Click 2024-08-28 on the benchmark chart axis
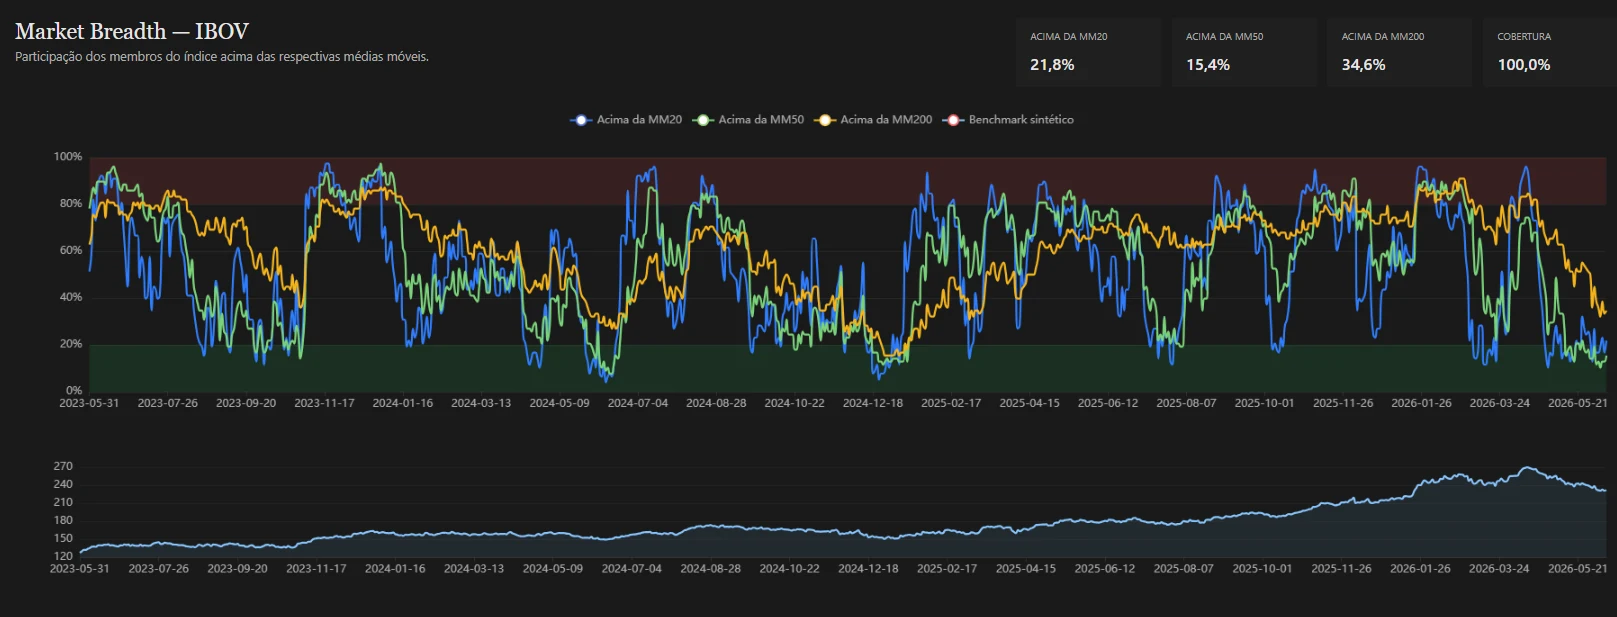 coord(711,568)
